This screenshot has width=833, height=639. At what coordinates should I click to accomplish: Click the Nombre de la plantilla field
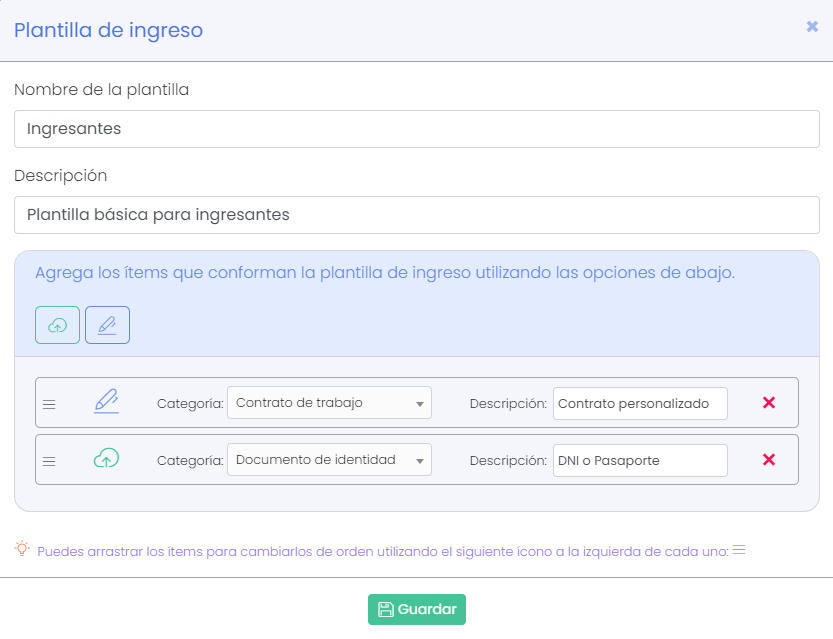(416, 128)
